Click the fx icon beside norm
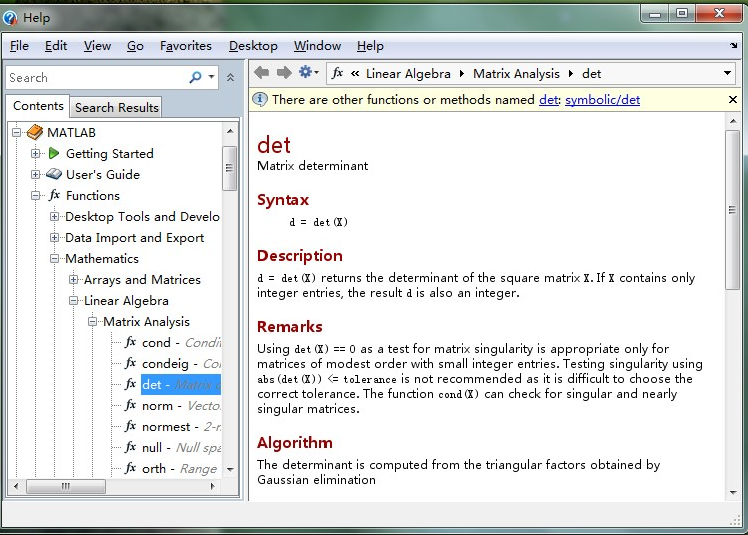Viewport: 748px width, 535px height. 131,405
